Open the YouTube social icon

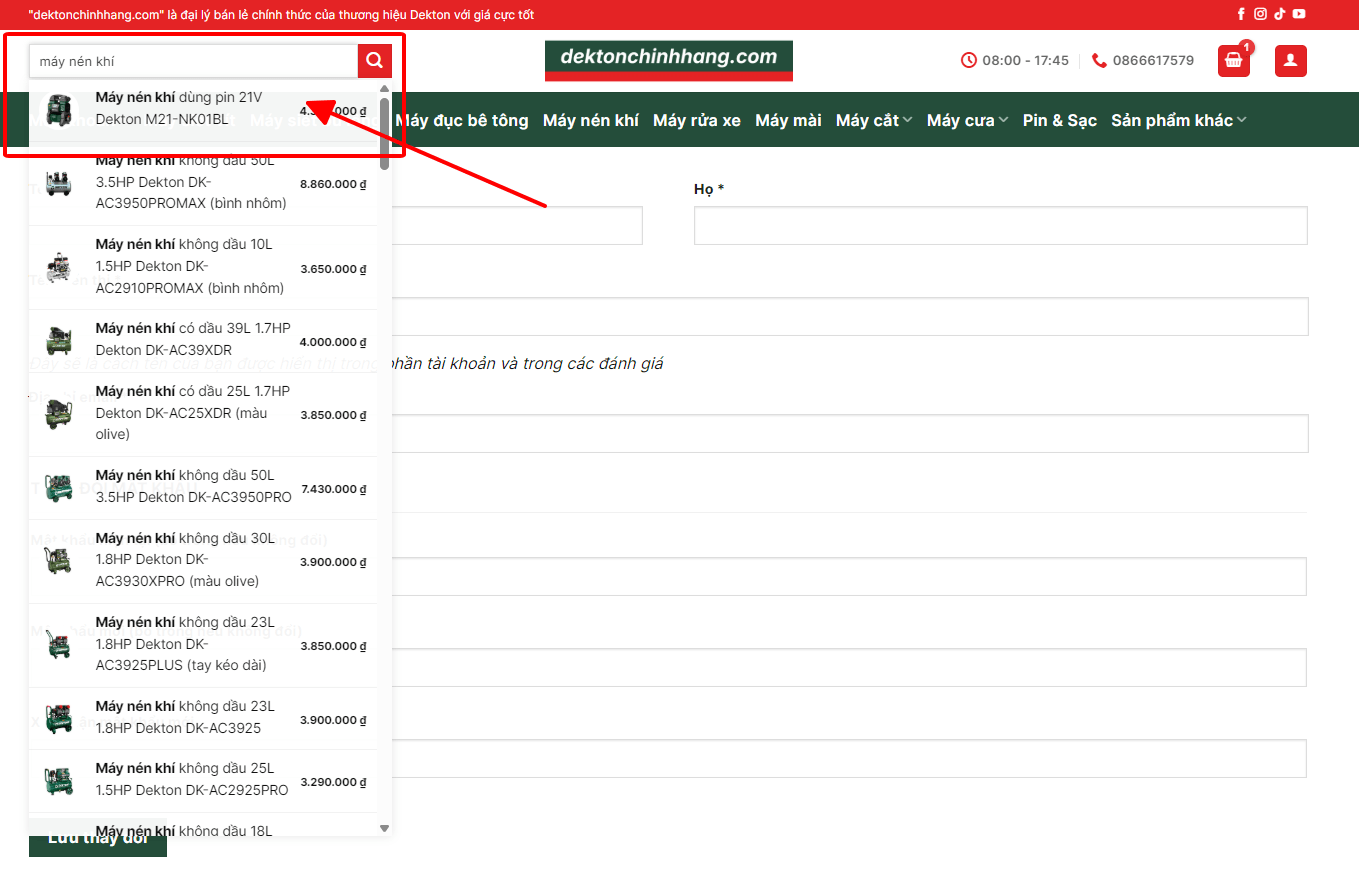pos(1298,14)
